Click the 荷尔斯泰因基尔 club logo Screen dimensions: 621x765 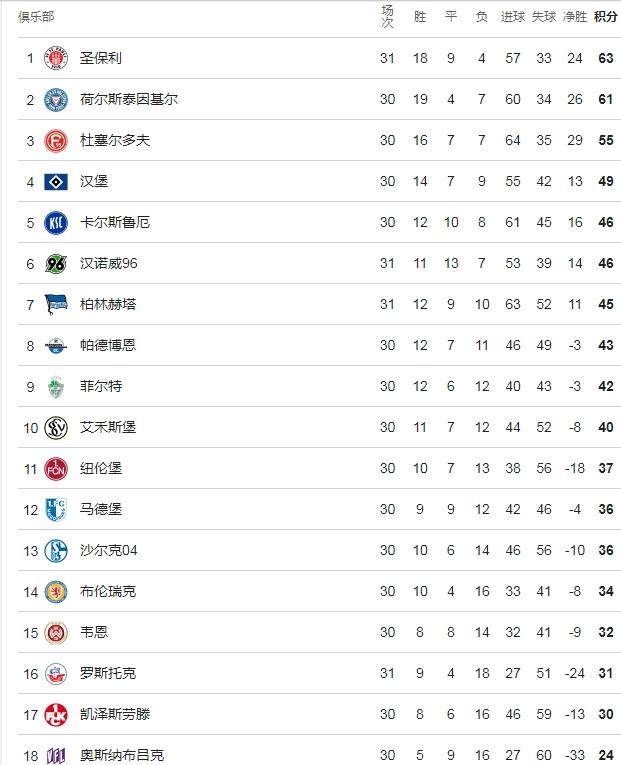(x=56, y=100)
